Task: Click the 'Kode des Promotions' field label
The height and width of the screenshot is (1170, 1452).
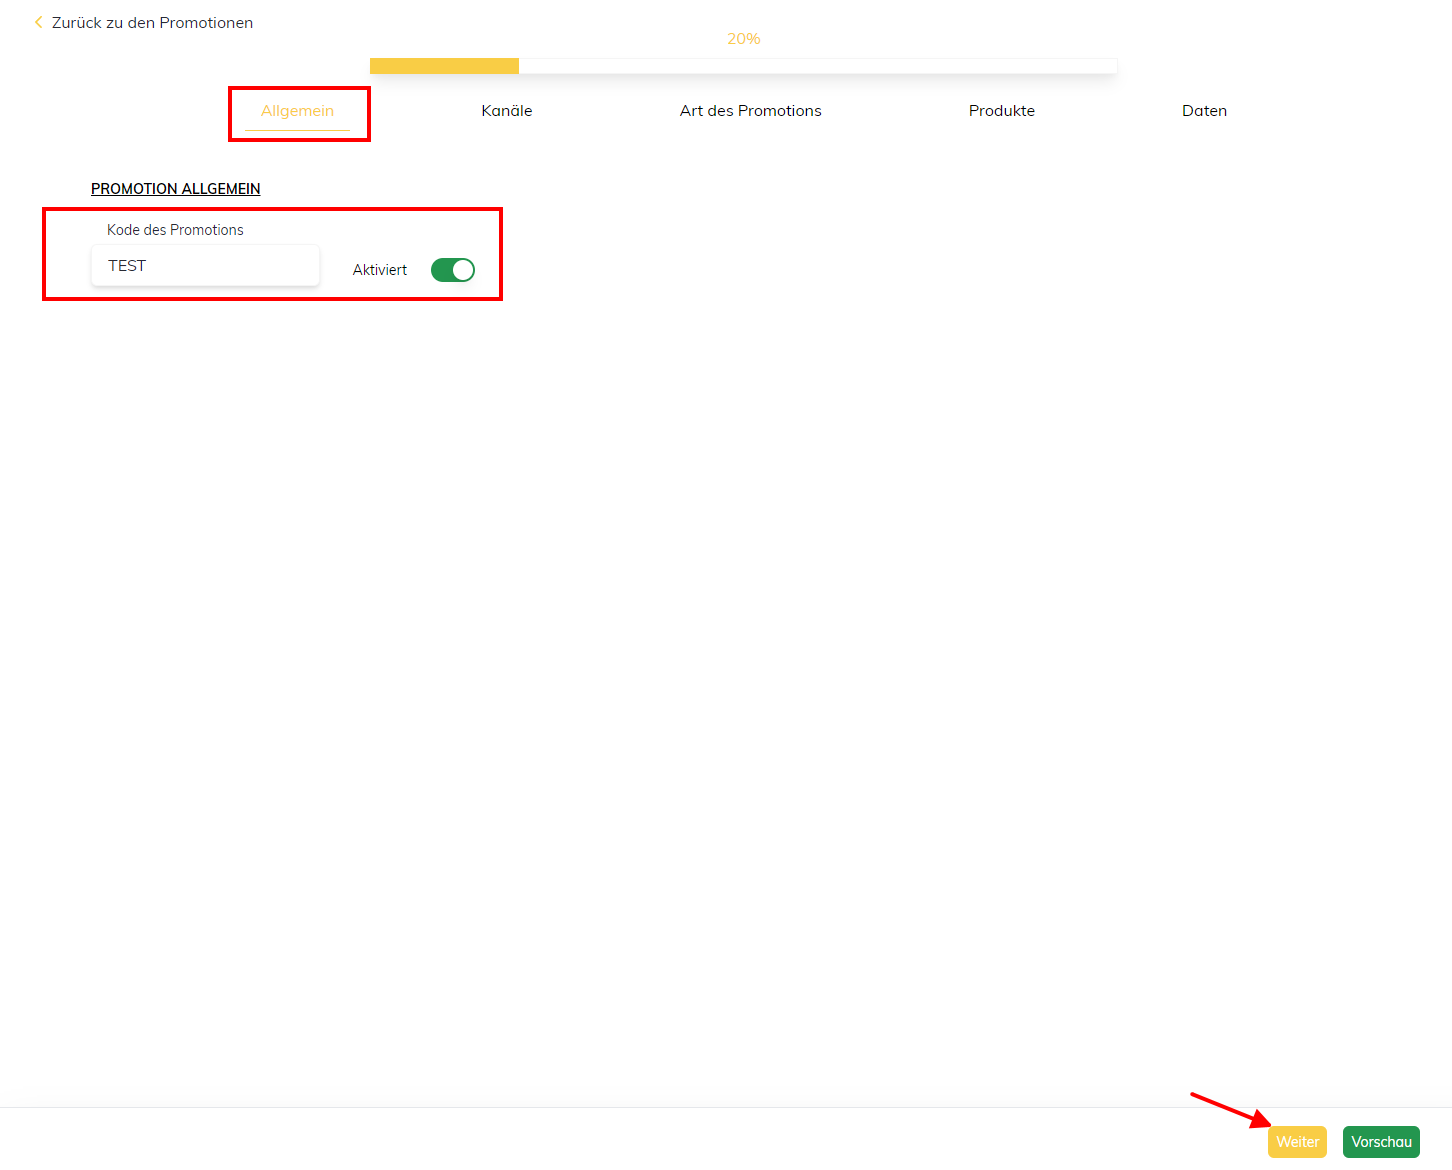Action: pyautogui.click(x=175, y=230)
